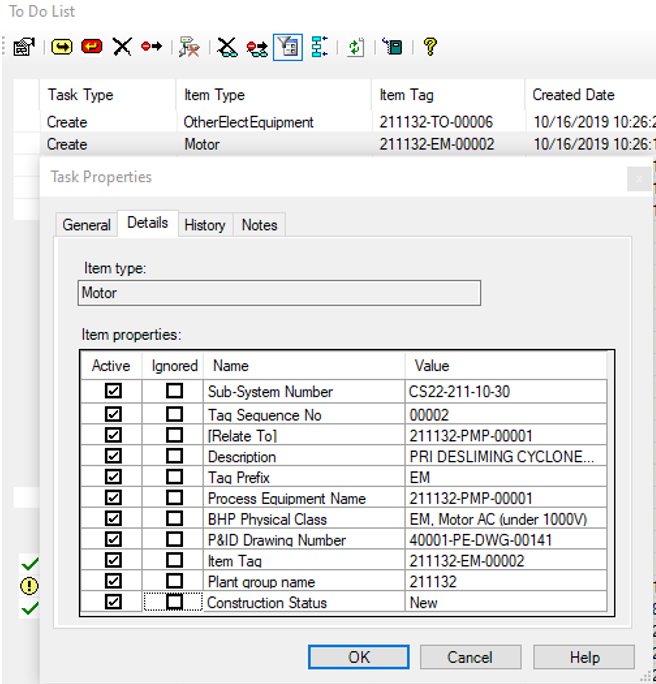This screenshot has width=656, height=684.
Task: Click the yellow question mark help icon
Action: (x=430, y=46)
